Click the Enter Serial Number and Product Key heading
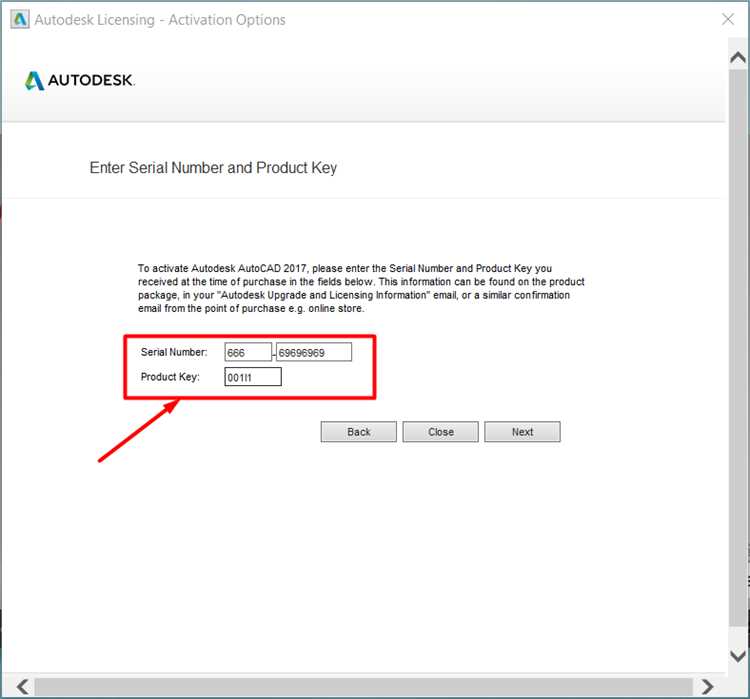 pyautogui.click(x=213, y=168)
